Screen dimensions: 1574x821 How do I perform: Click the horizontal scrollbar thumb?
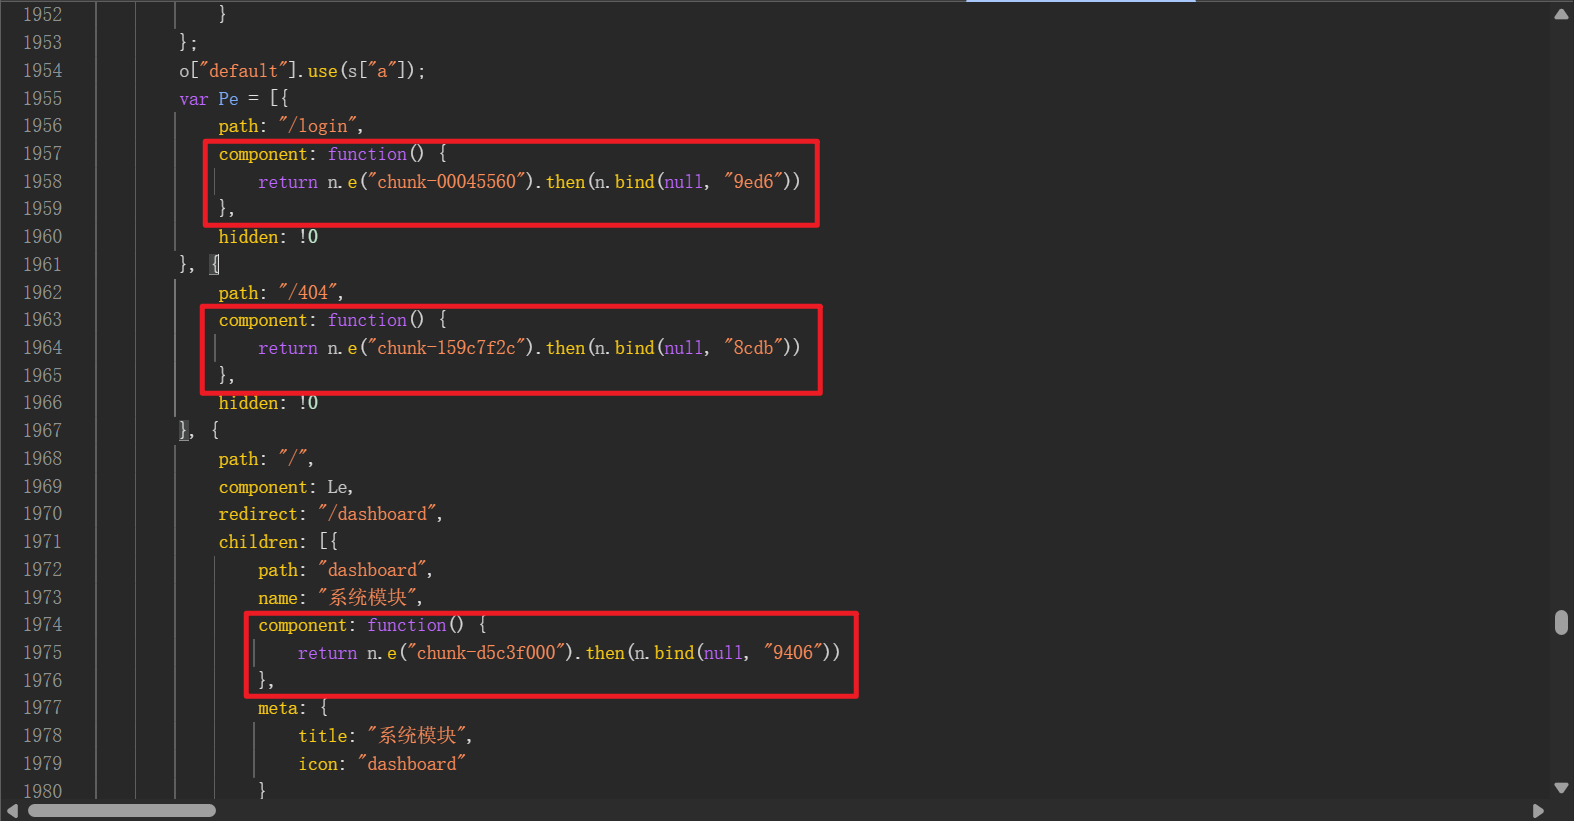tap(122, 810)
